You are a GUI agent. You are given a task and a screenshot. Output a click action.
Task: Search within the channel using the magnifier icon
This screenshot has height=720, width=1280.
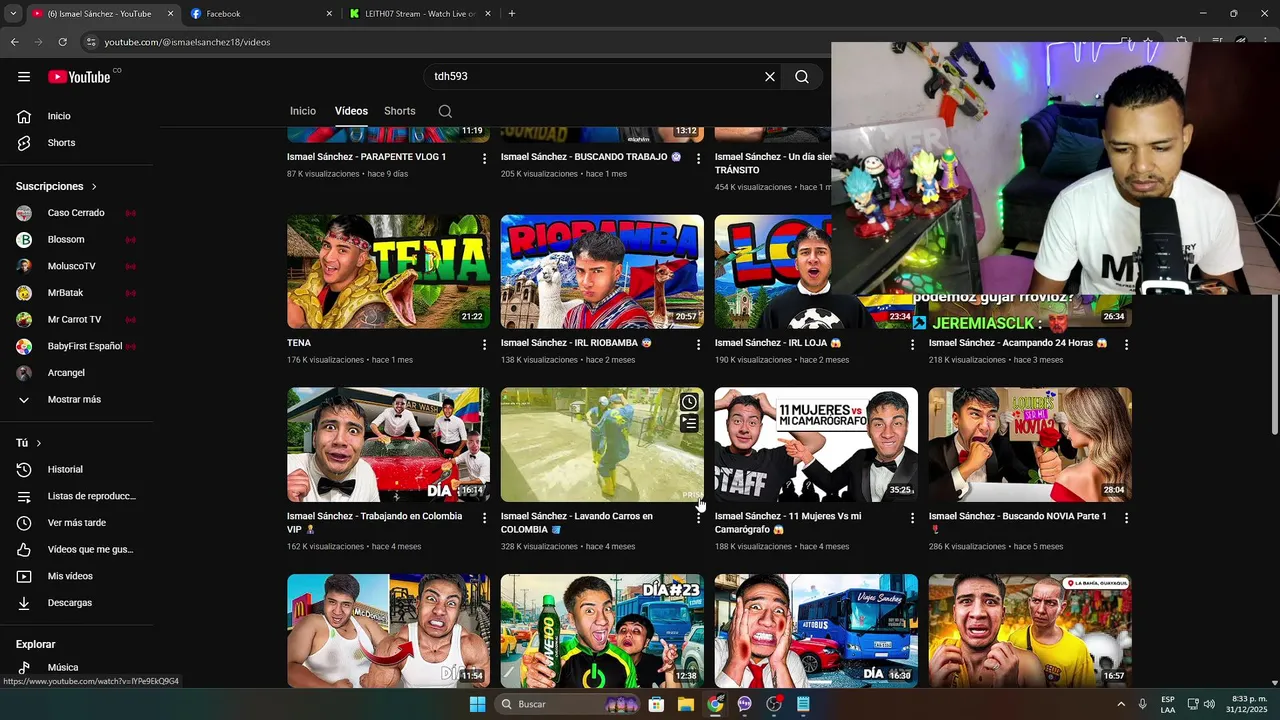click(x=445, y=111)
